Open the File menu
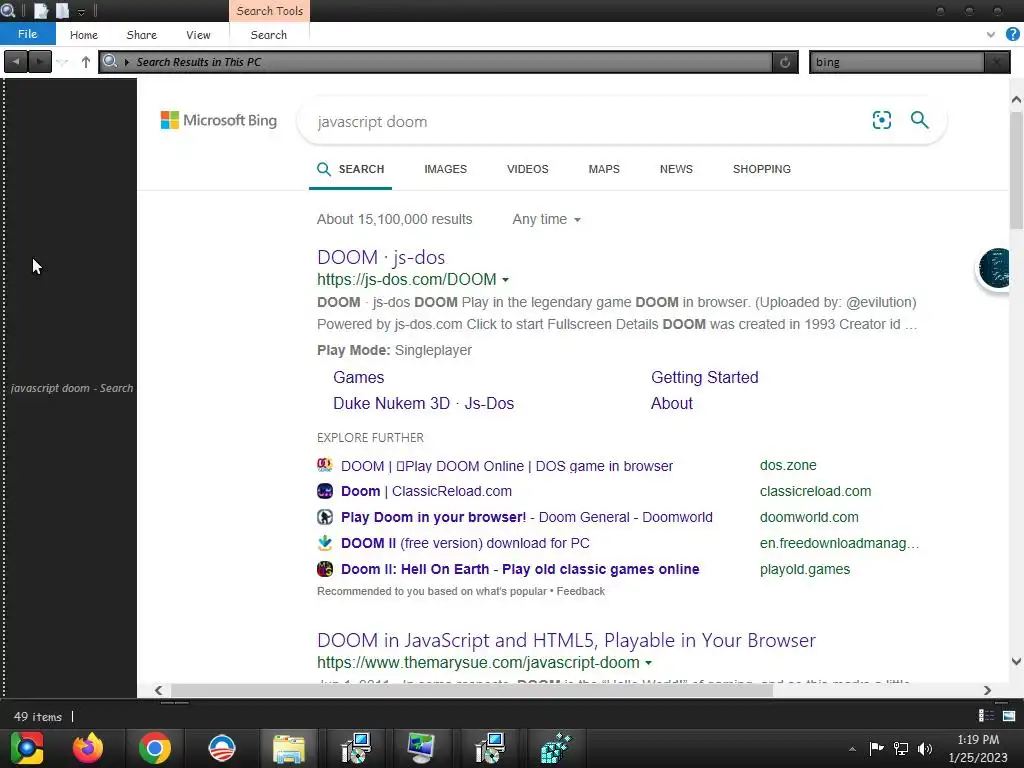1024x768 pixels. 27,34
